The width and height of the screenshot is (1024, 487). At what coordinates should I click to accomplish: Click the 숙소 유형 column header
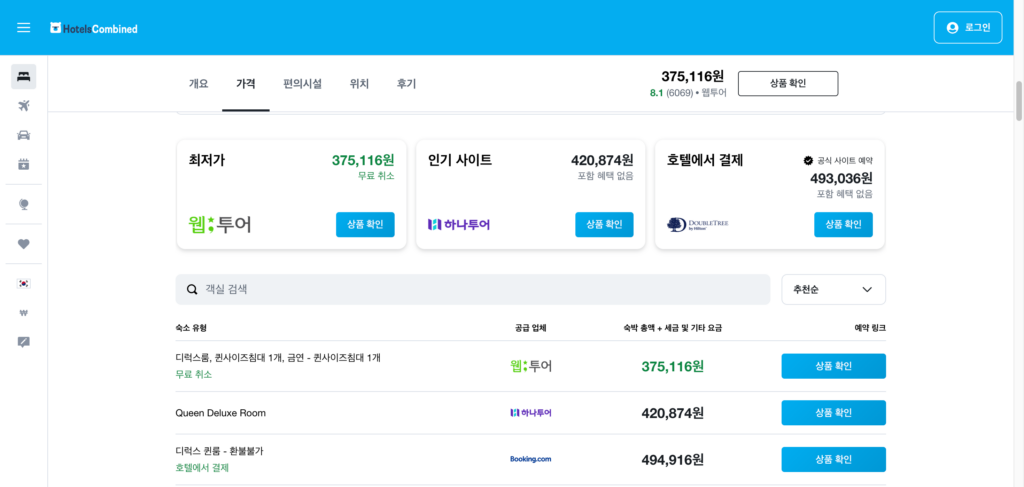click(x=191, y=328)
